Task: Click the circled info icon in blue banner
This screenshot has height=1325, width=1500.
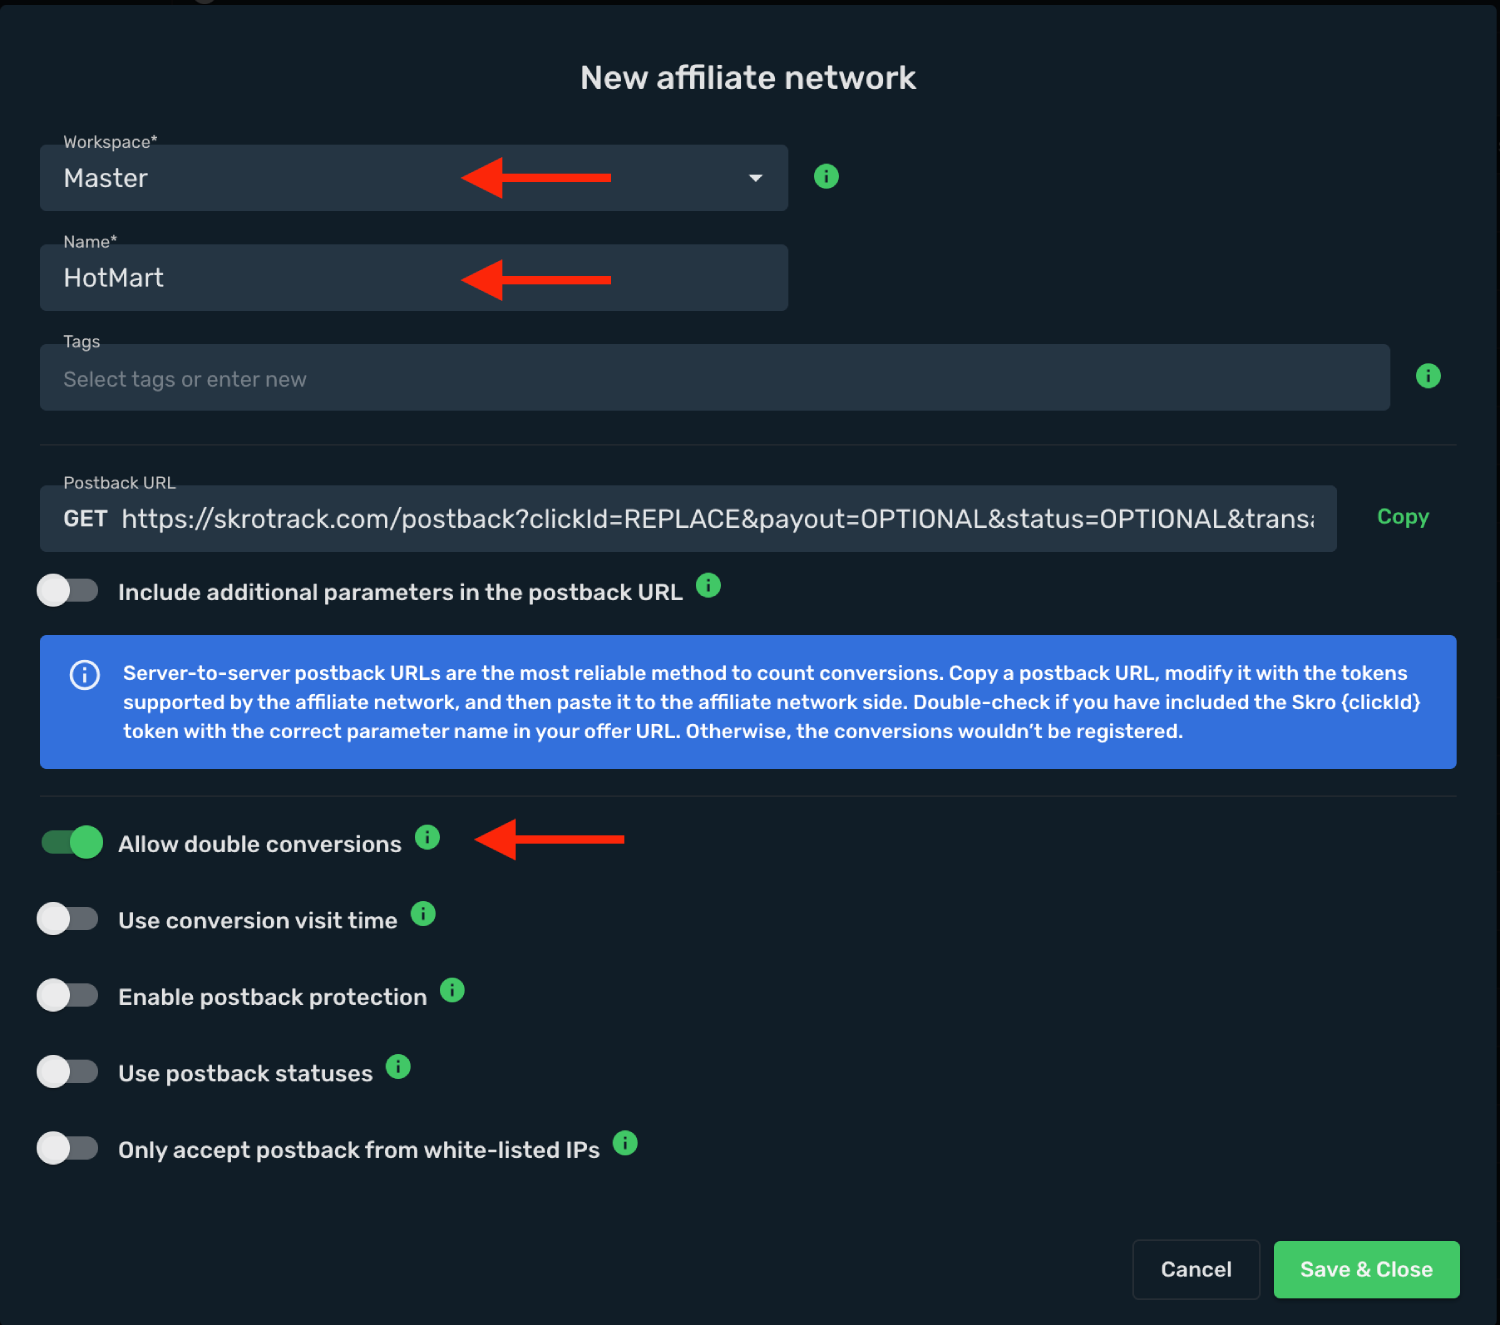Action: [x=85, y=675]
